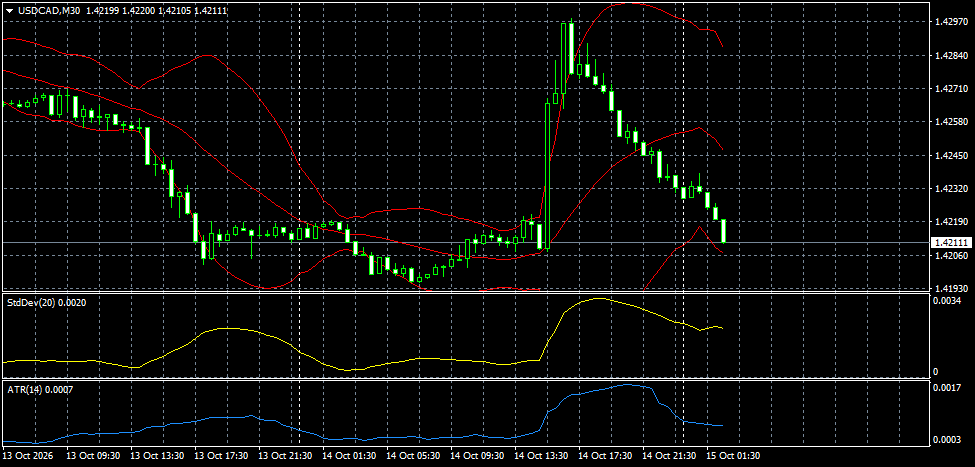Click the 0.0034 value on StdDev scale
975x467 pixels.
[x=948, y=300]
